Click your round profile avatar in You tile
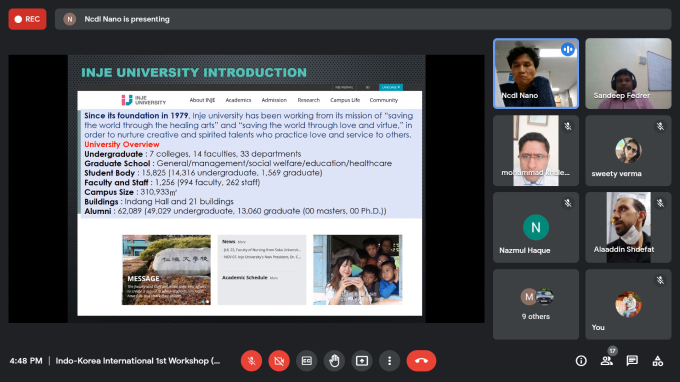Viewport: 680px width, 382px height. 628,304
